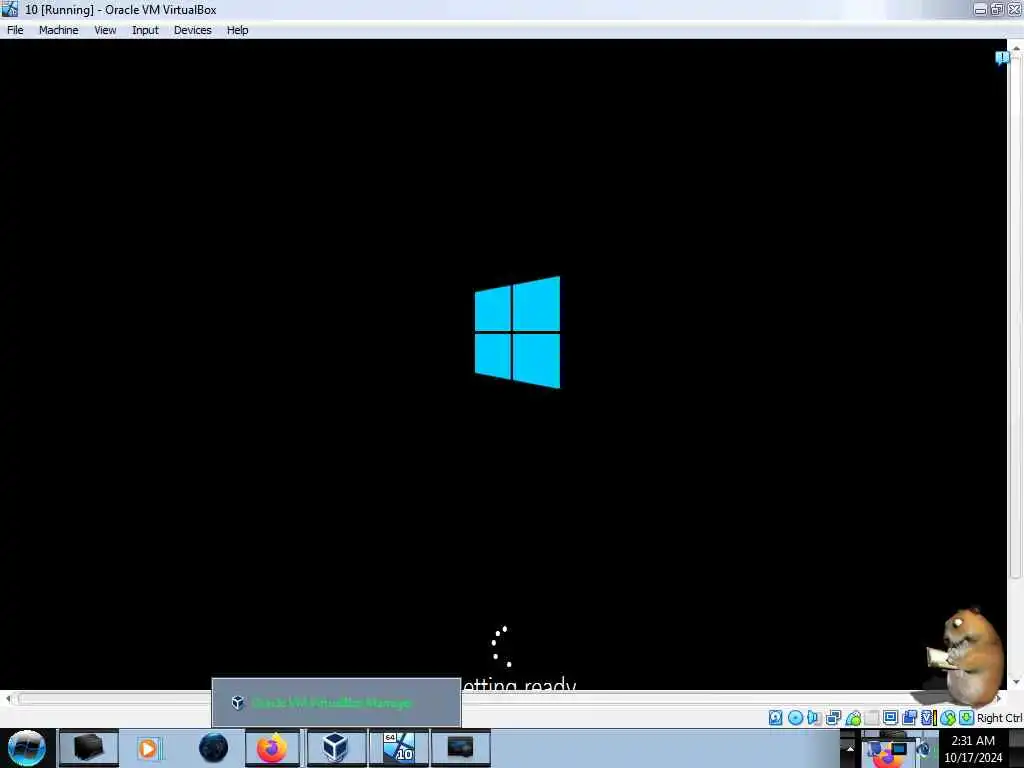Open the Help menu
The width and height of the screenshot is (1024, 768).
238,30
